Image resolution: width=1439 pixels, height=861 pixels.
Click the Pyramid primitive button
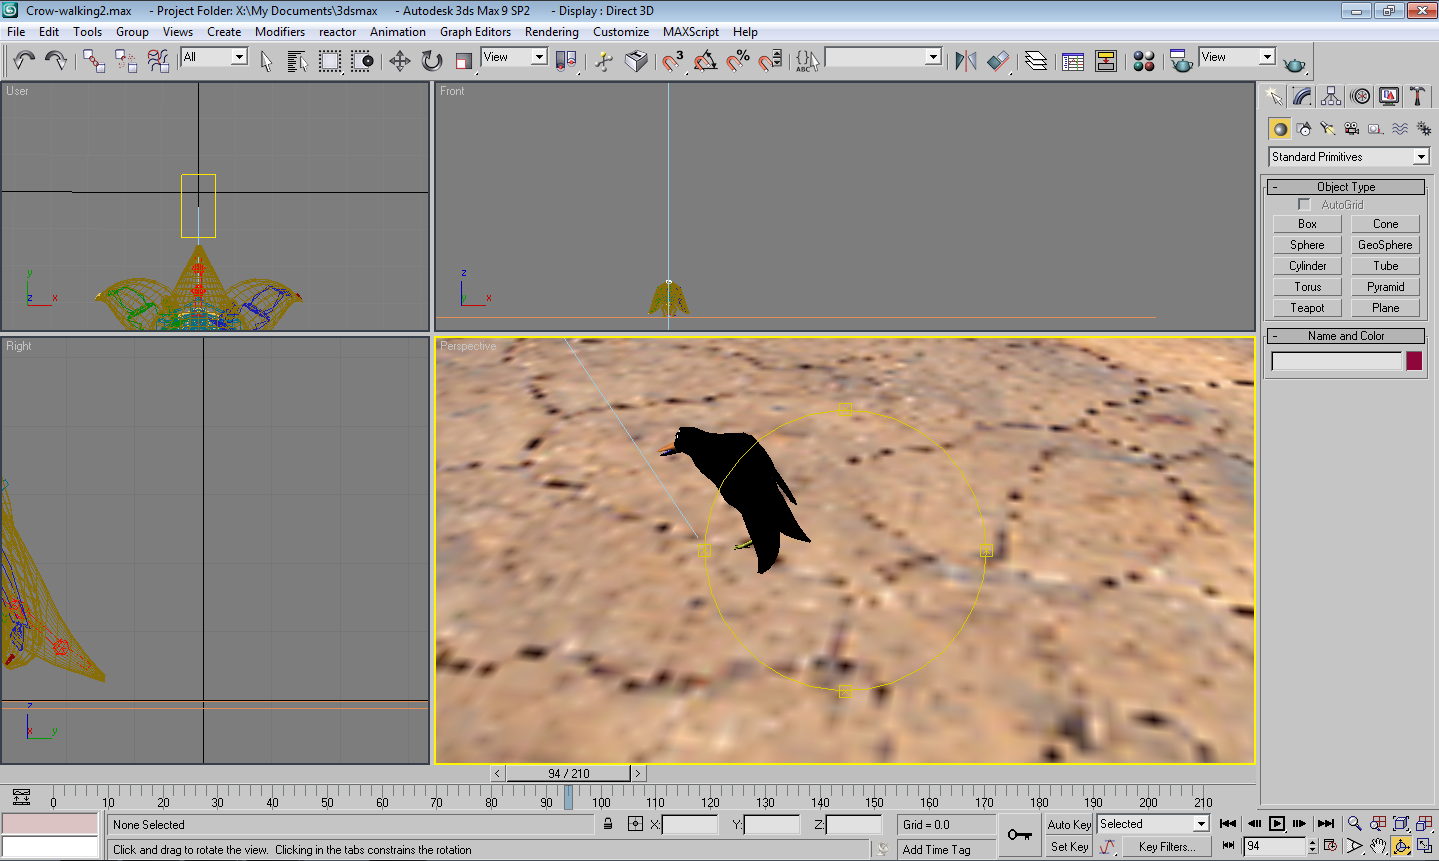pyautogui.click(x=1385, y=287)
